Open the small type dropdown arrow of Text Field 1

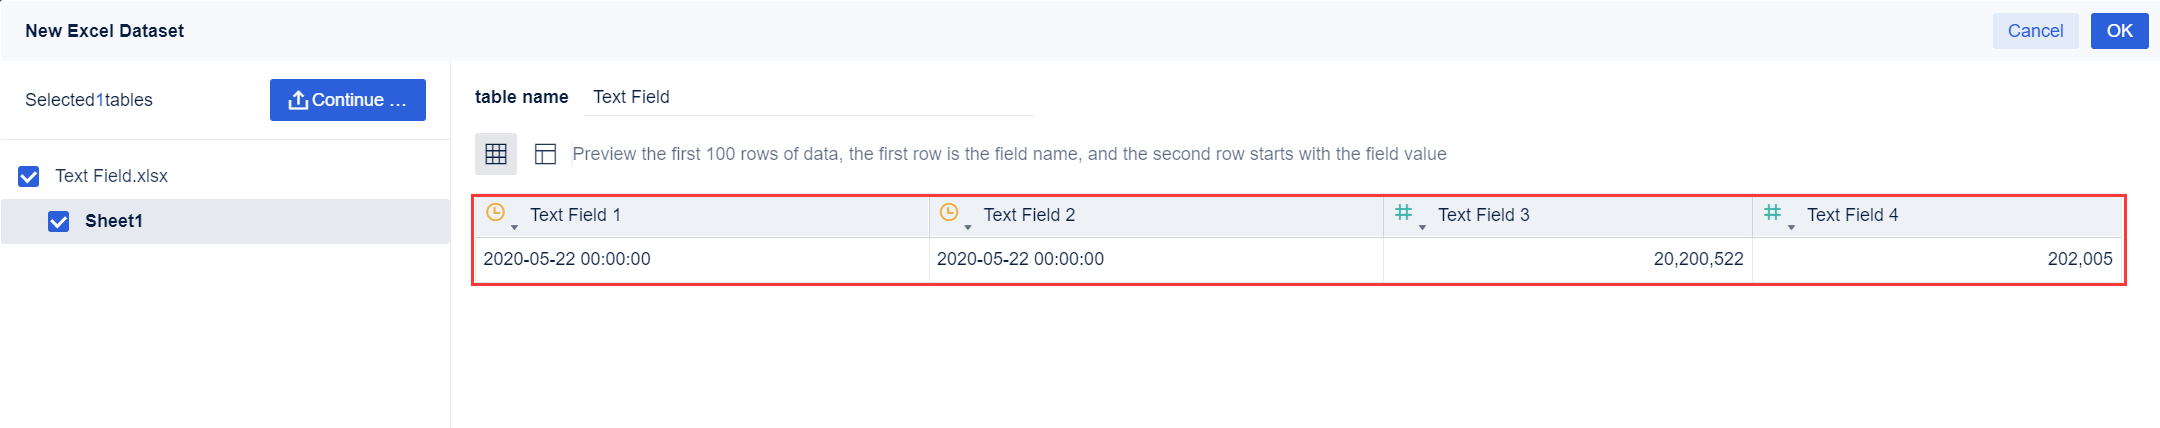click(514, 228)
